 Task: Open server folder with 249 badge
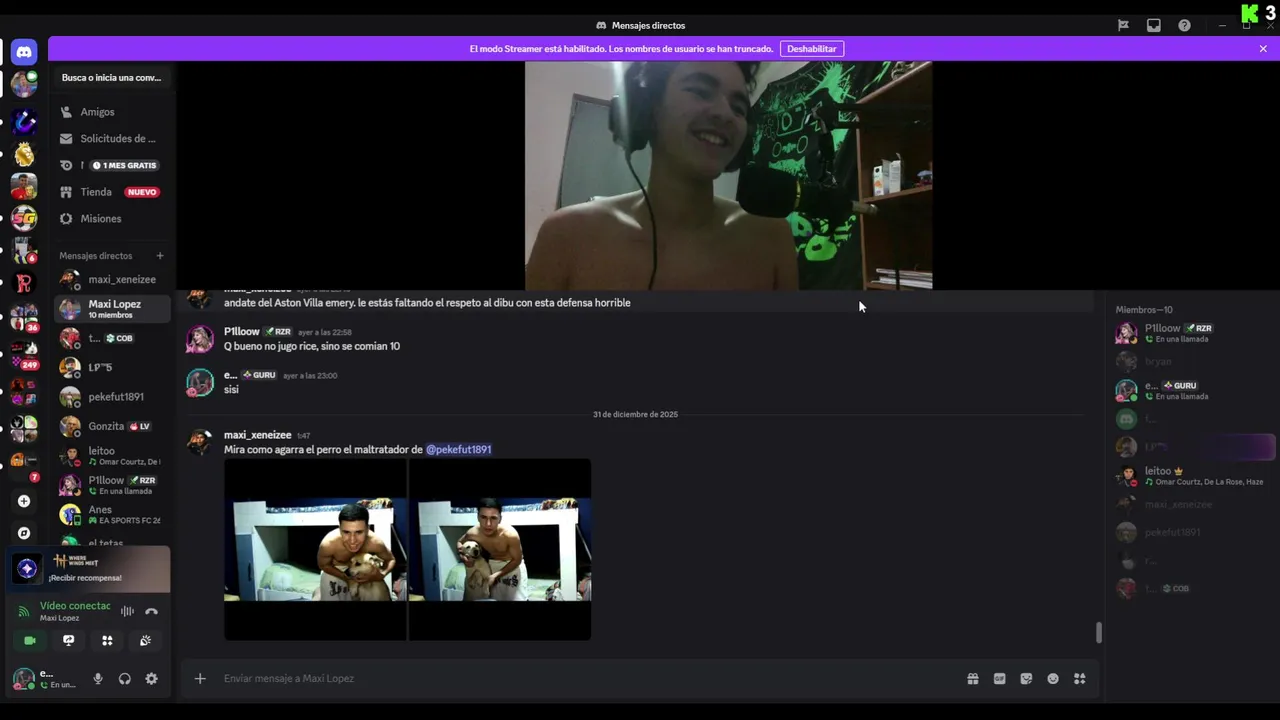pos(24,354)
